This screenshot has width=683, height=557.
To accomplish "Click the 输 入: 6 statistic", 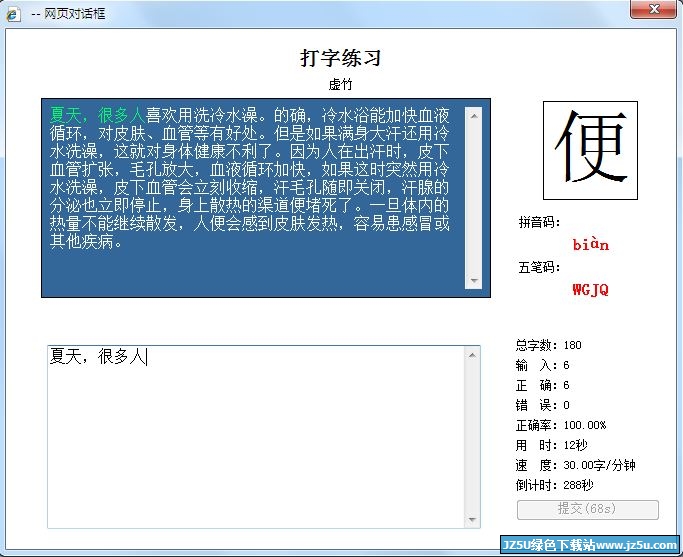I will [x=542, y=365].
